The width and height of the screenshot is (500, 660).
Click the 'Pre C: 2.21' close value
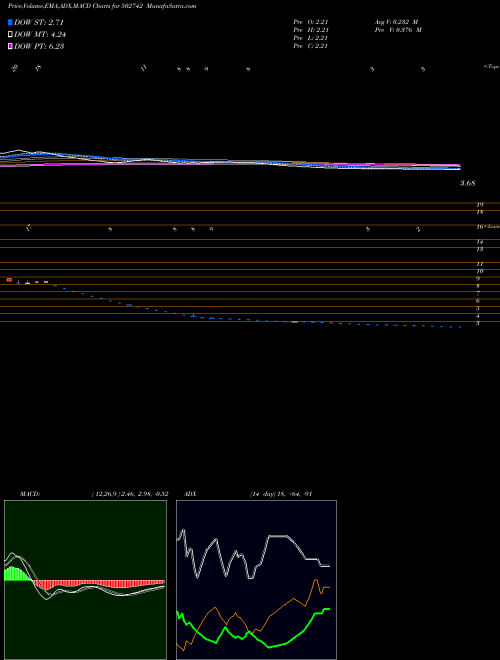(311, 46)
